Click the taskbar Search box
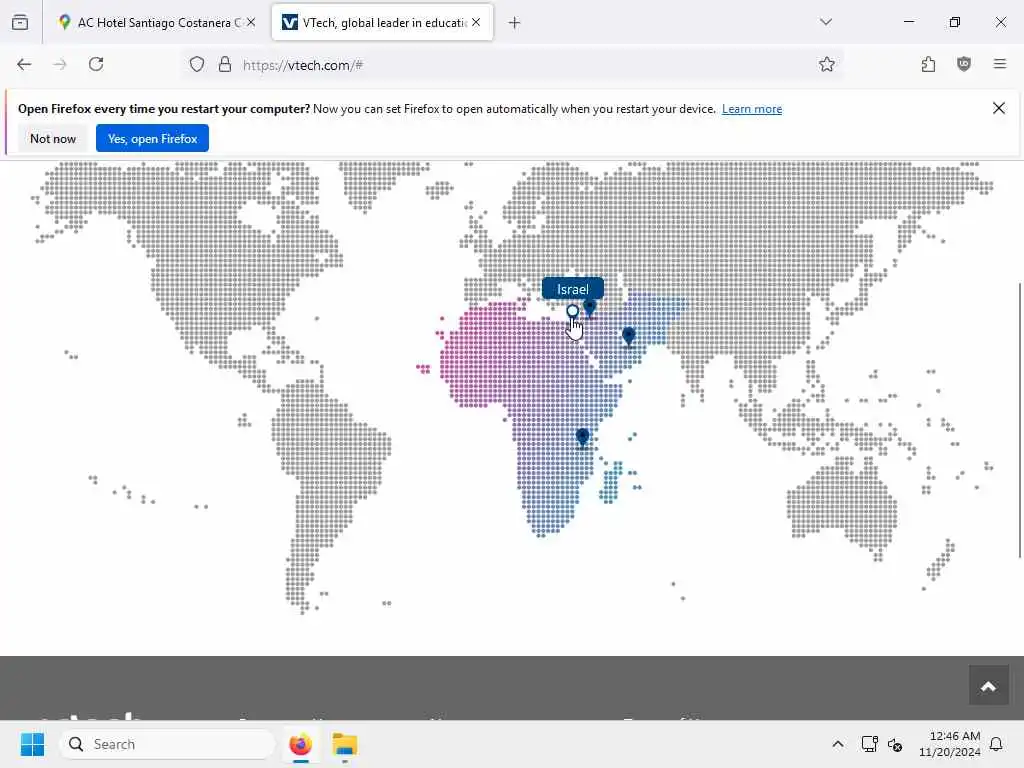 (168, 744)
